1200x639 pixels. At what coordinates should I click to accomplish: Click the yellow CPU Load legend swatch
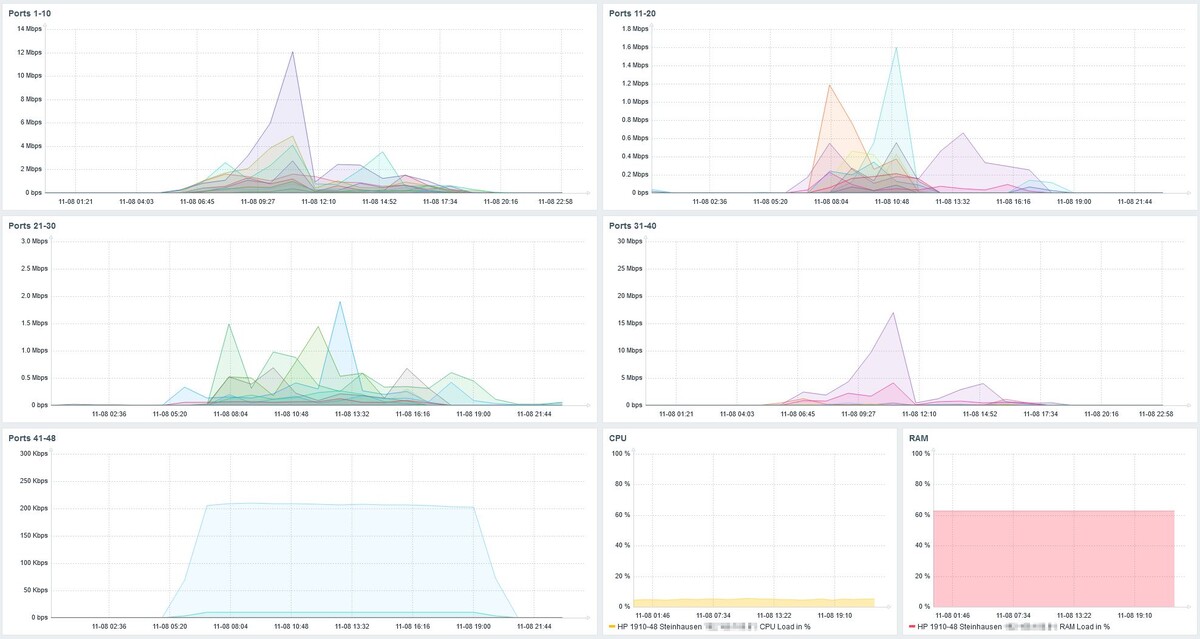click(612, 626)
